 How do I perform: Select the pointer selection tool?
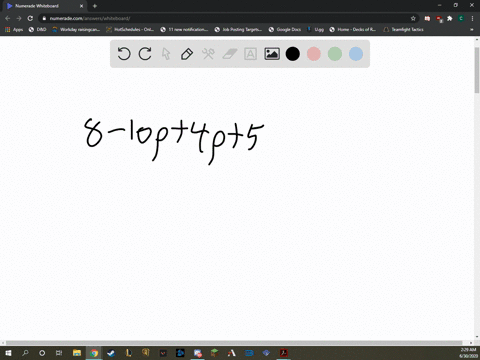coord(166,54)
